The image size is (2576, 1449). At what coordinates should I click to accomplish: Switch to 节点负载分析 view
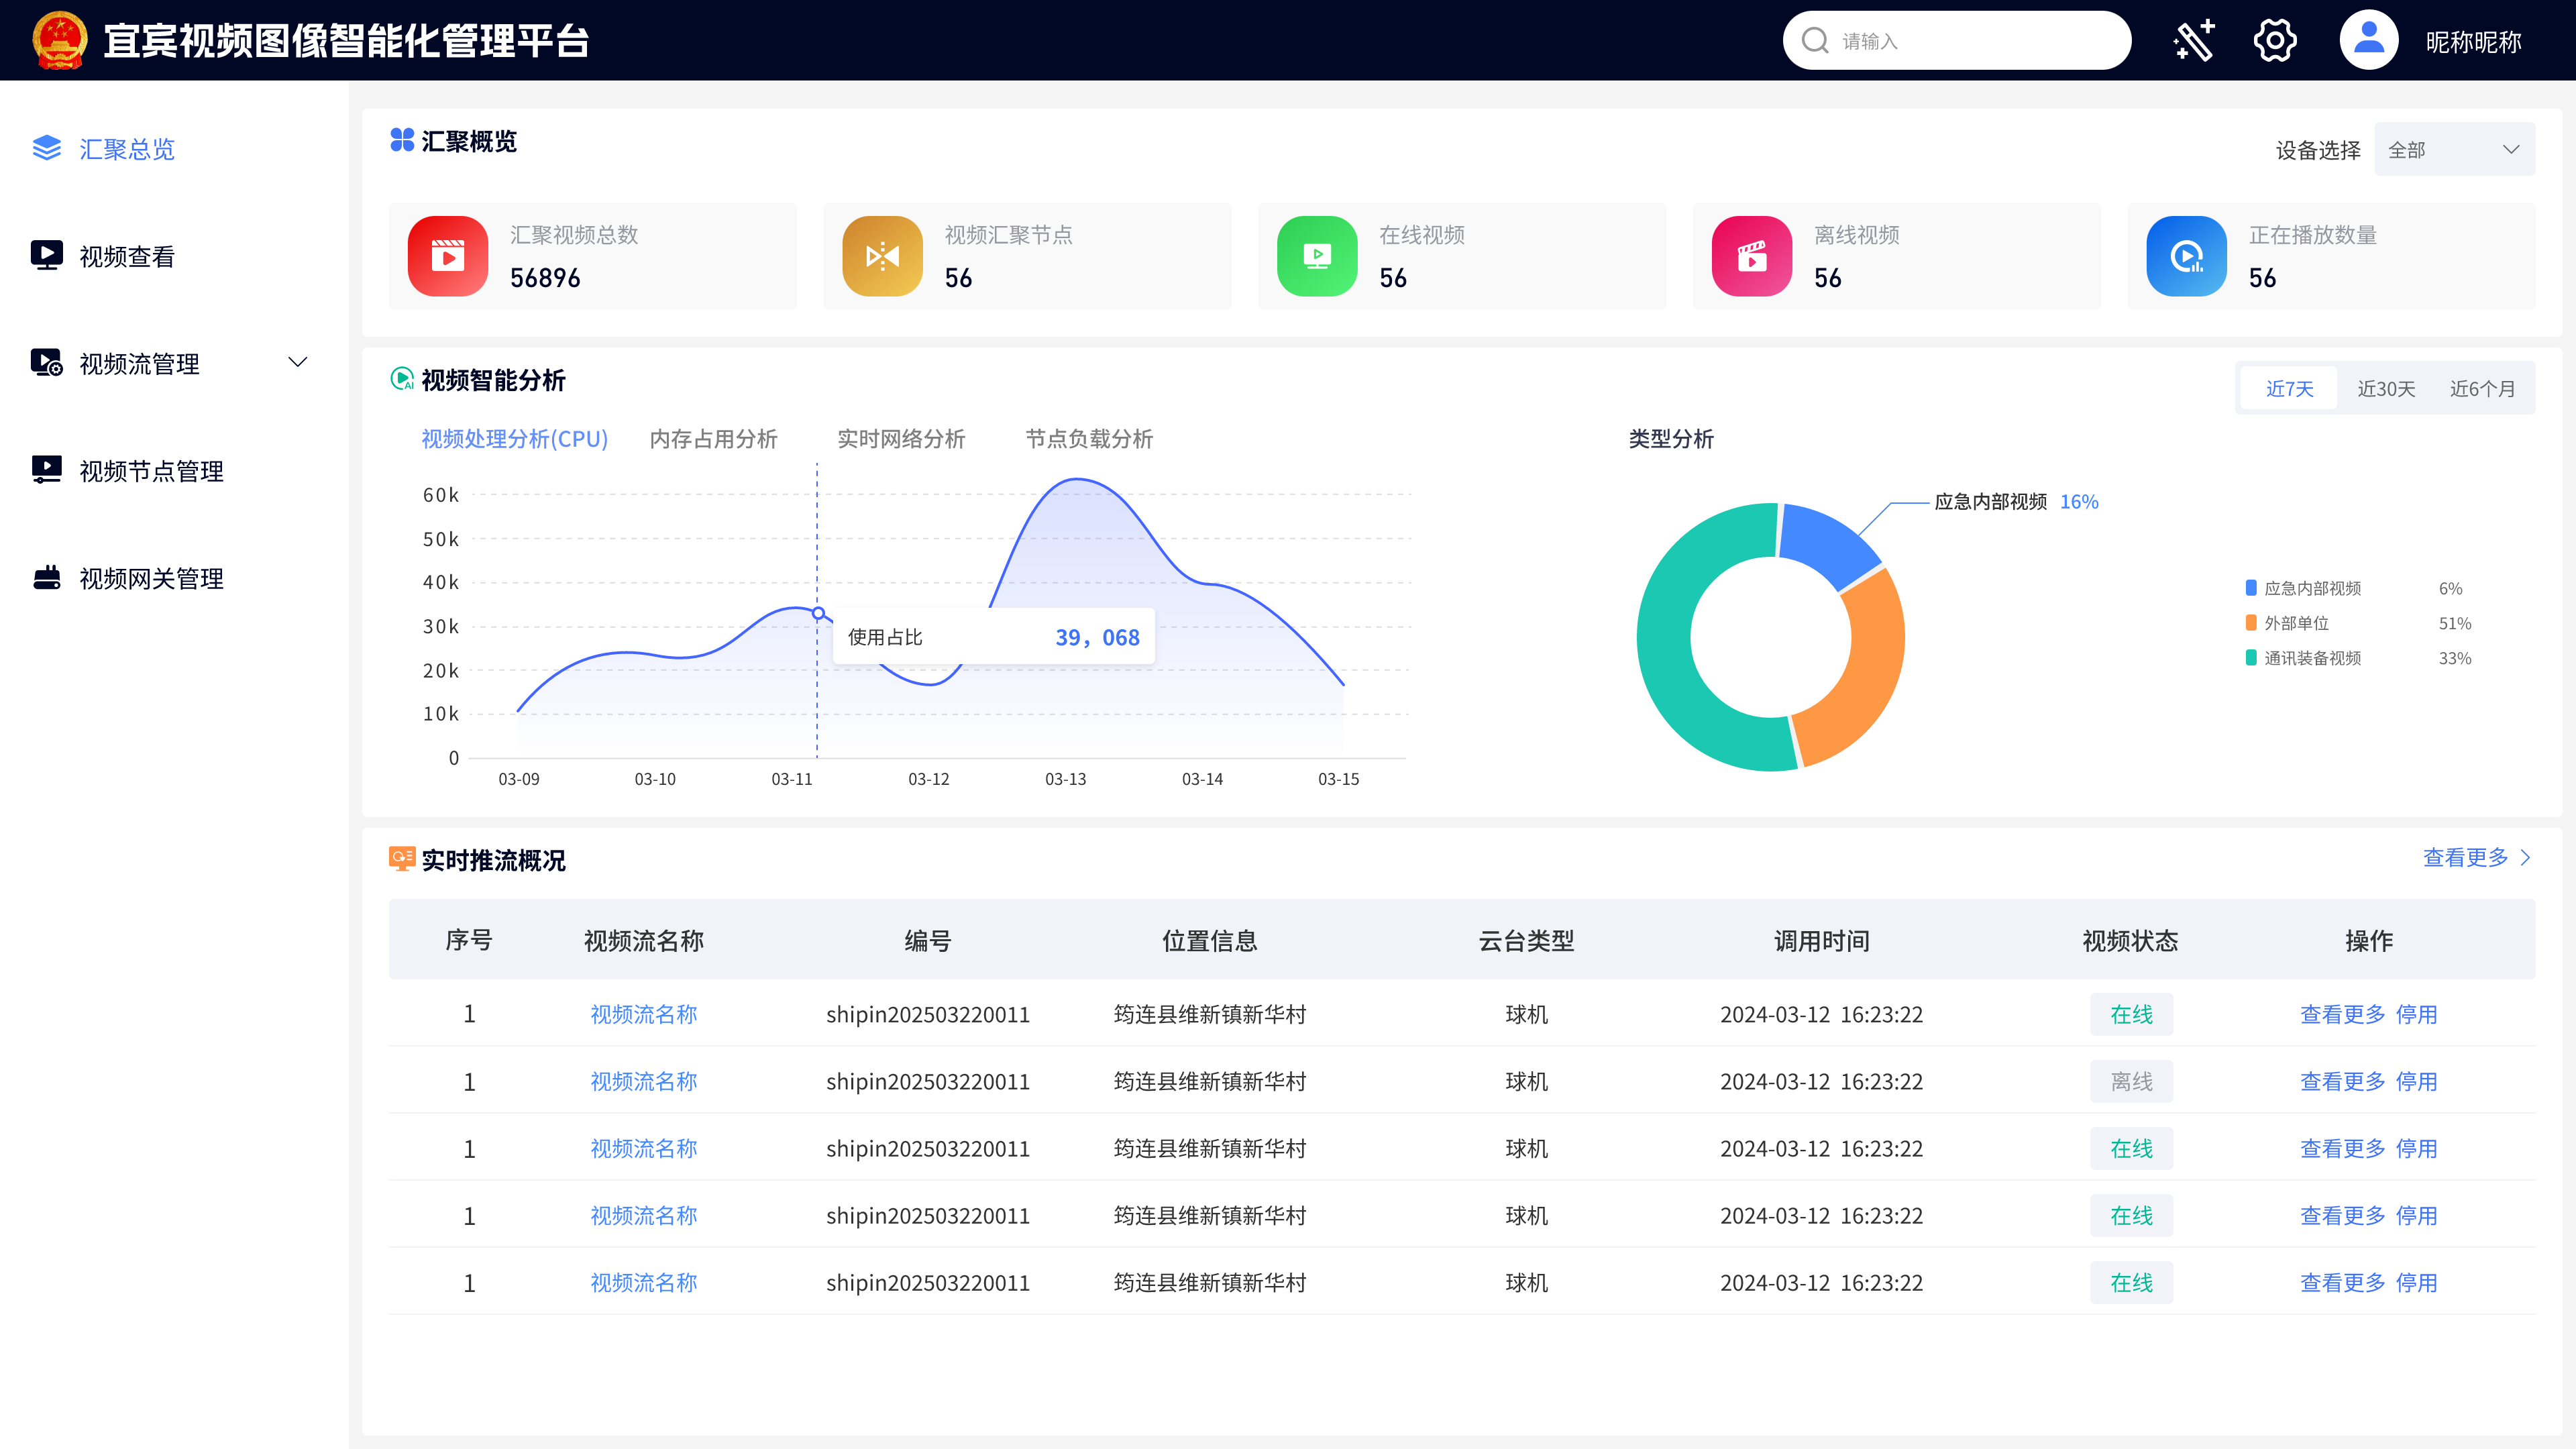[1088, 439]
